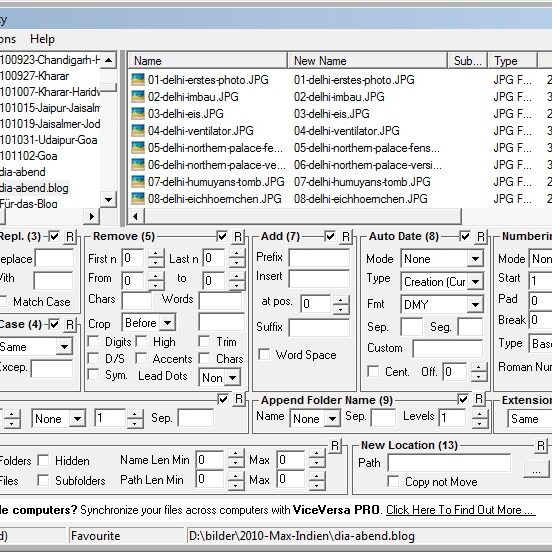Increase Last n value with up stepper

pos(236,253)
